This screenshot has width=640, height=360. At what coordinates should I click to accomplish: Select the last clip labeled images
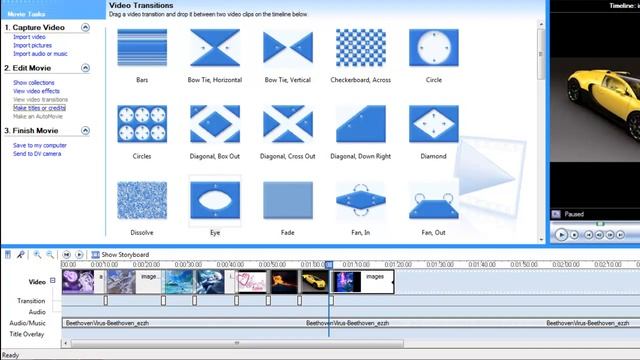pyautogui.click(x=363, y=281)
